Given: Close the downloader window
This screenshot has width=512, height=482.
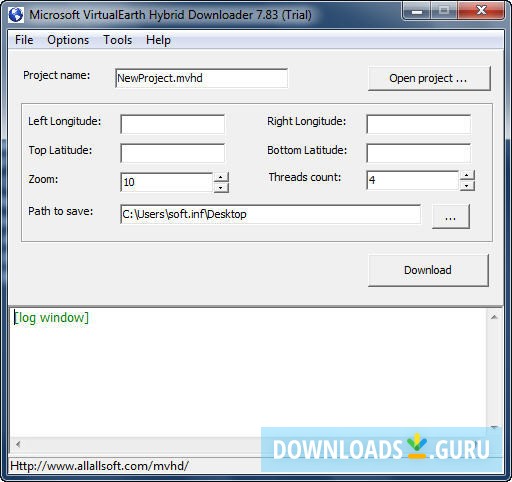Looking at the screenshot, I should tap(481, 11).
